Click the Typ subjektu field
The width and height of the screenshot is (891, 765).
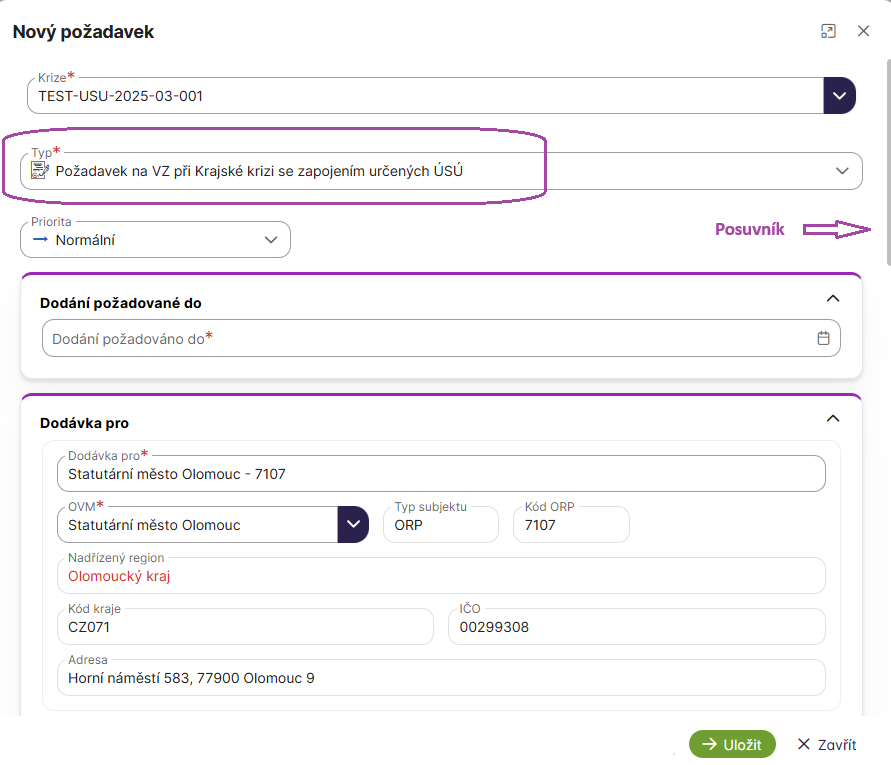(440, 524)
